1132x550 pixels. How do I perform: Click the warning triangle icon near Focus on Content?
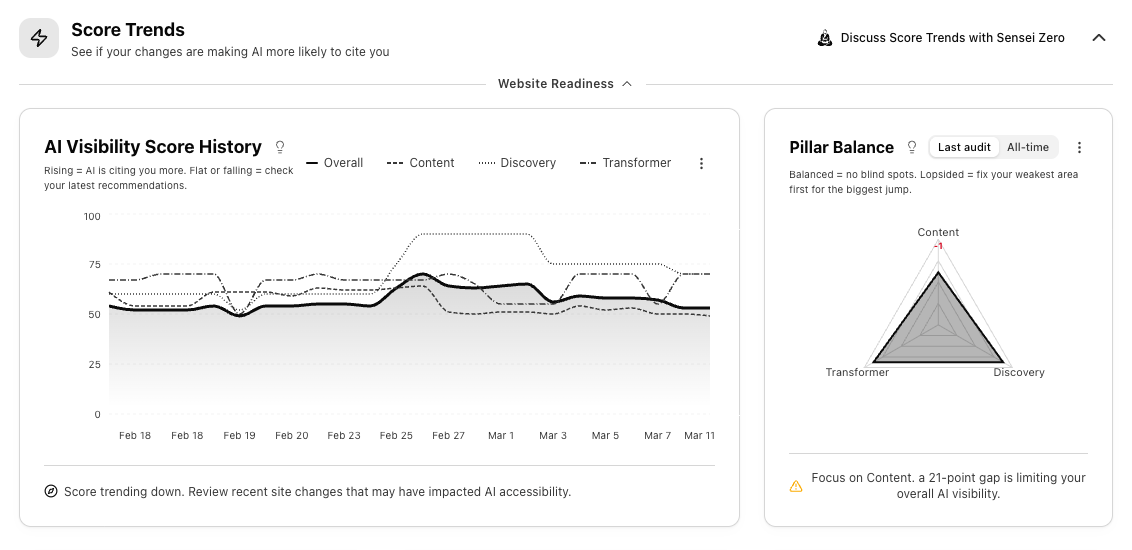point(796,486)
